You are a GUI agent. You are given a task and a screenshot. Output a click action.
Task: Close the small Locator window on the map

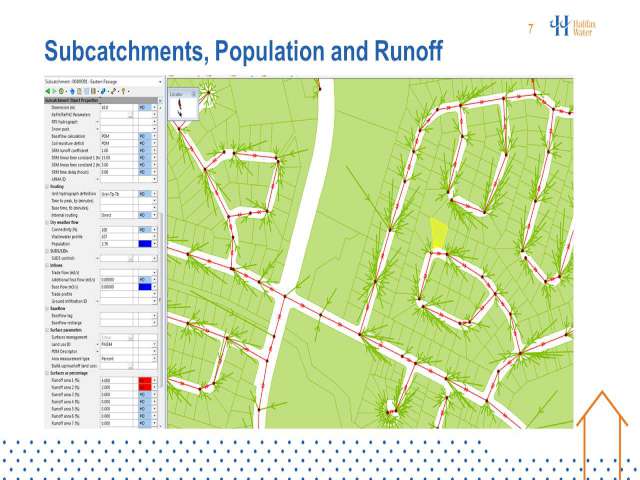pos(194,94)
